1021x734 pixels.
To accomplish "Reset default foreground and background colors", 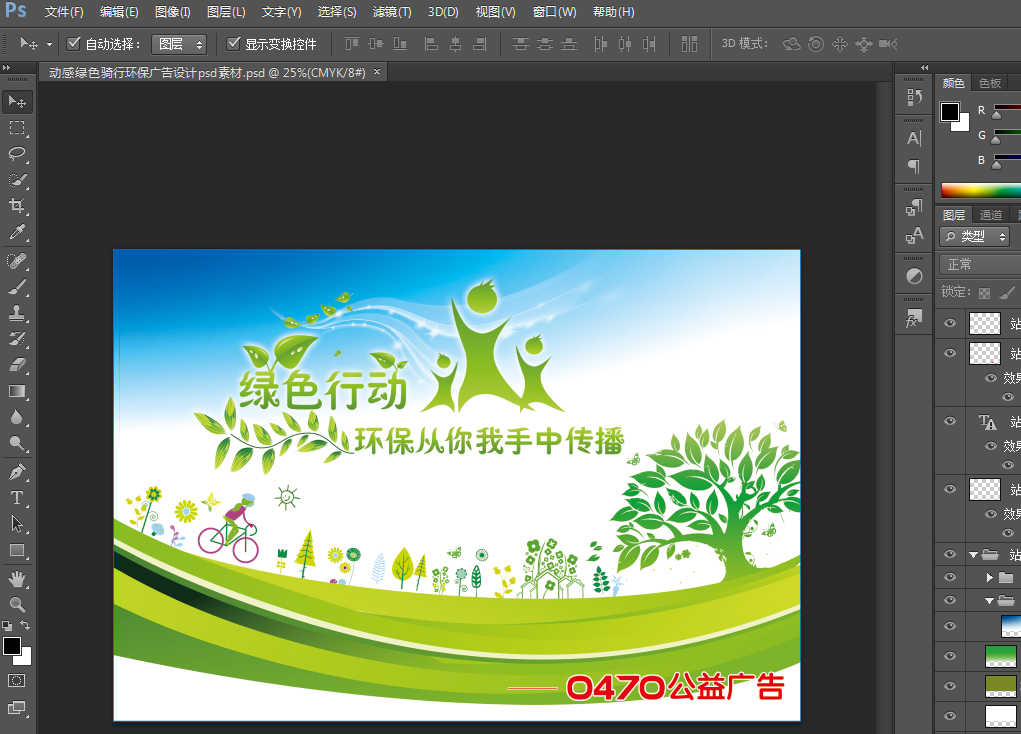I will coord(7,626).
